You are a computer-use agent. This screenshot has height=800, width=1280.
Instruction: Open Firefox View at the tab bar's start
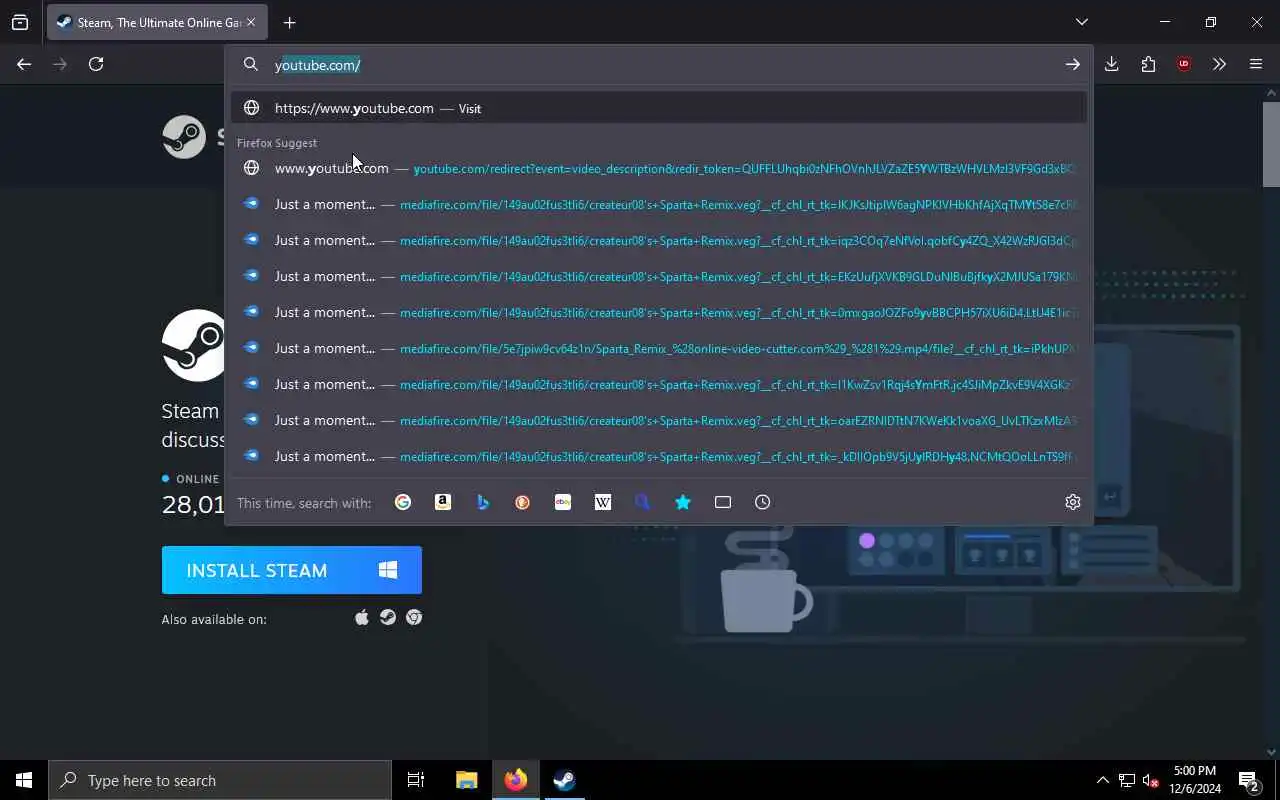pos(20,22)
